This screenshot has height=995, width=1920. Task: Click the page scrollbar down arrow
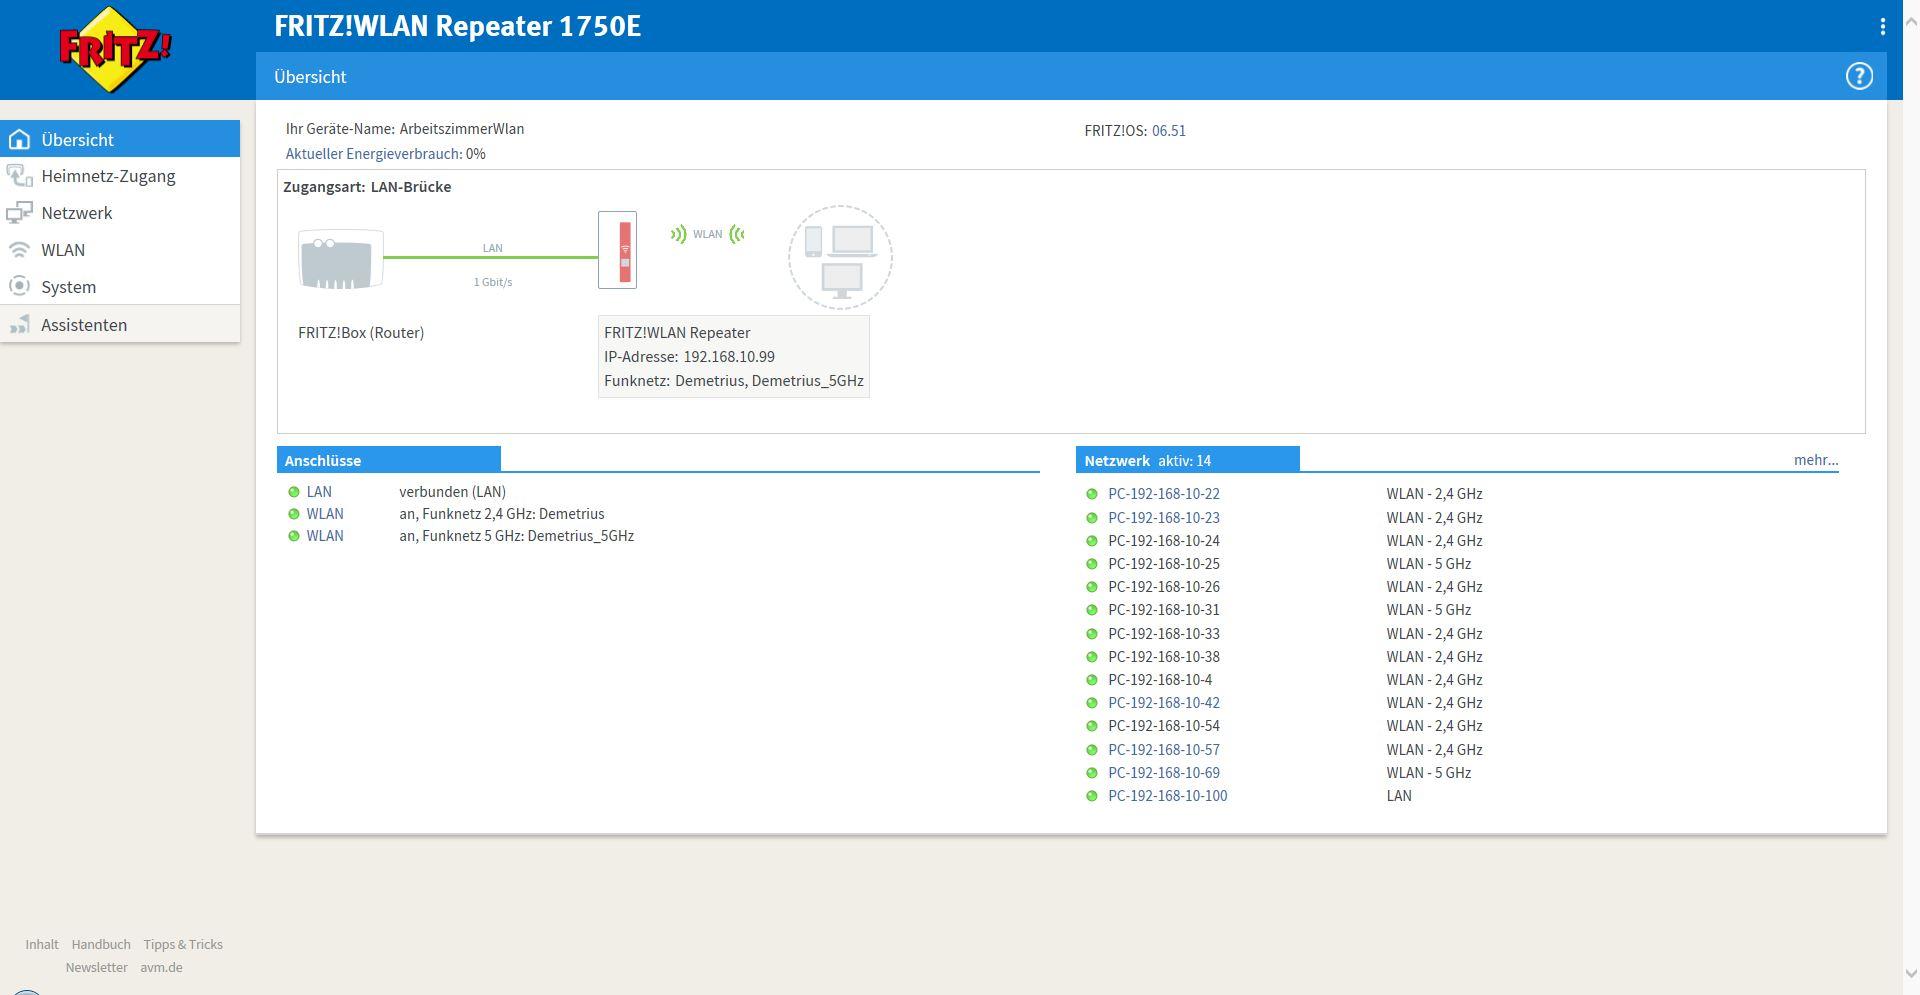[x=1911, y=973]
